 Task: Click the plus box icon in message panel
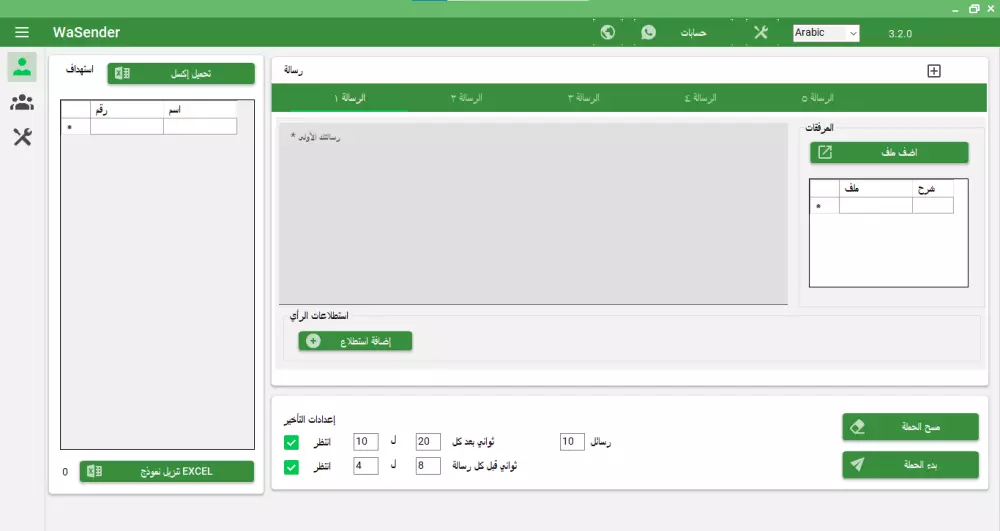click(x=934, y=71)
